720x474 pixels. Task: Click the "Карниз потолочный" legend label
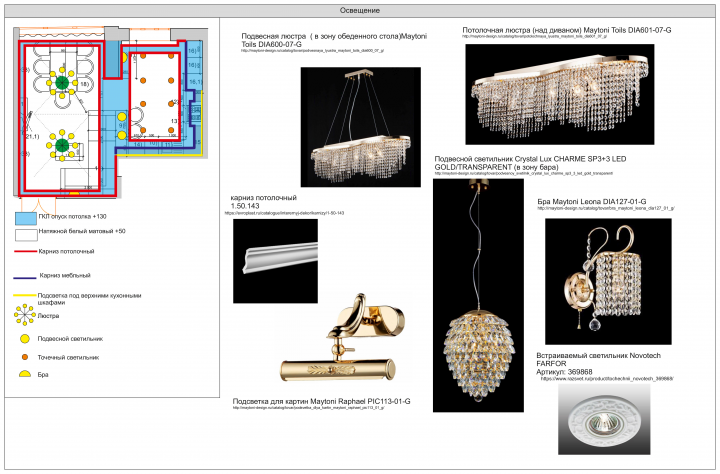66,251
